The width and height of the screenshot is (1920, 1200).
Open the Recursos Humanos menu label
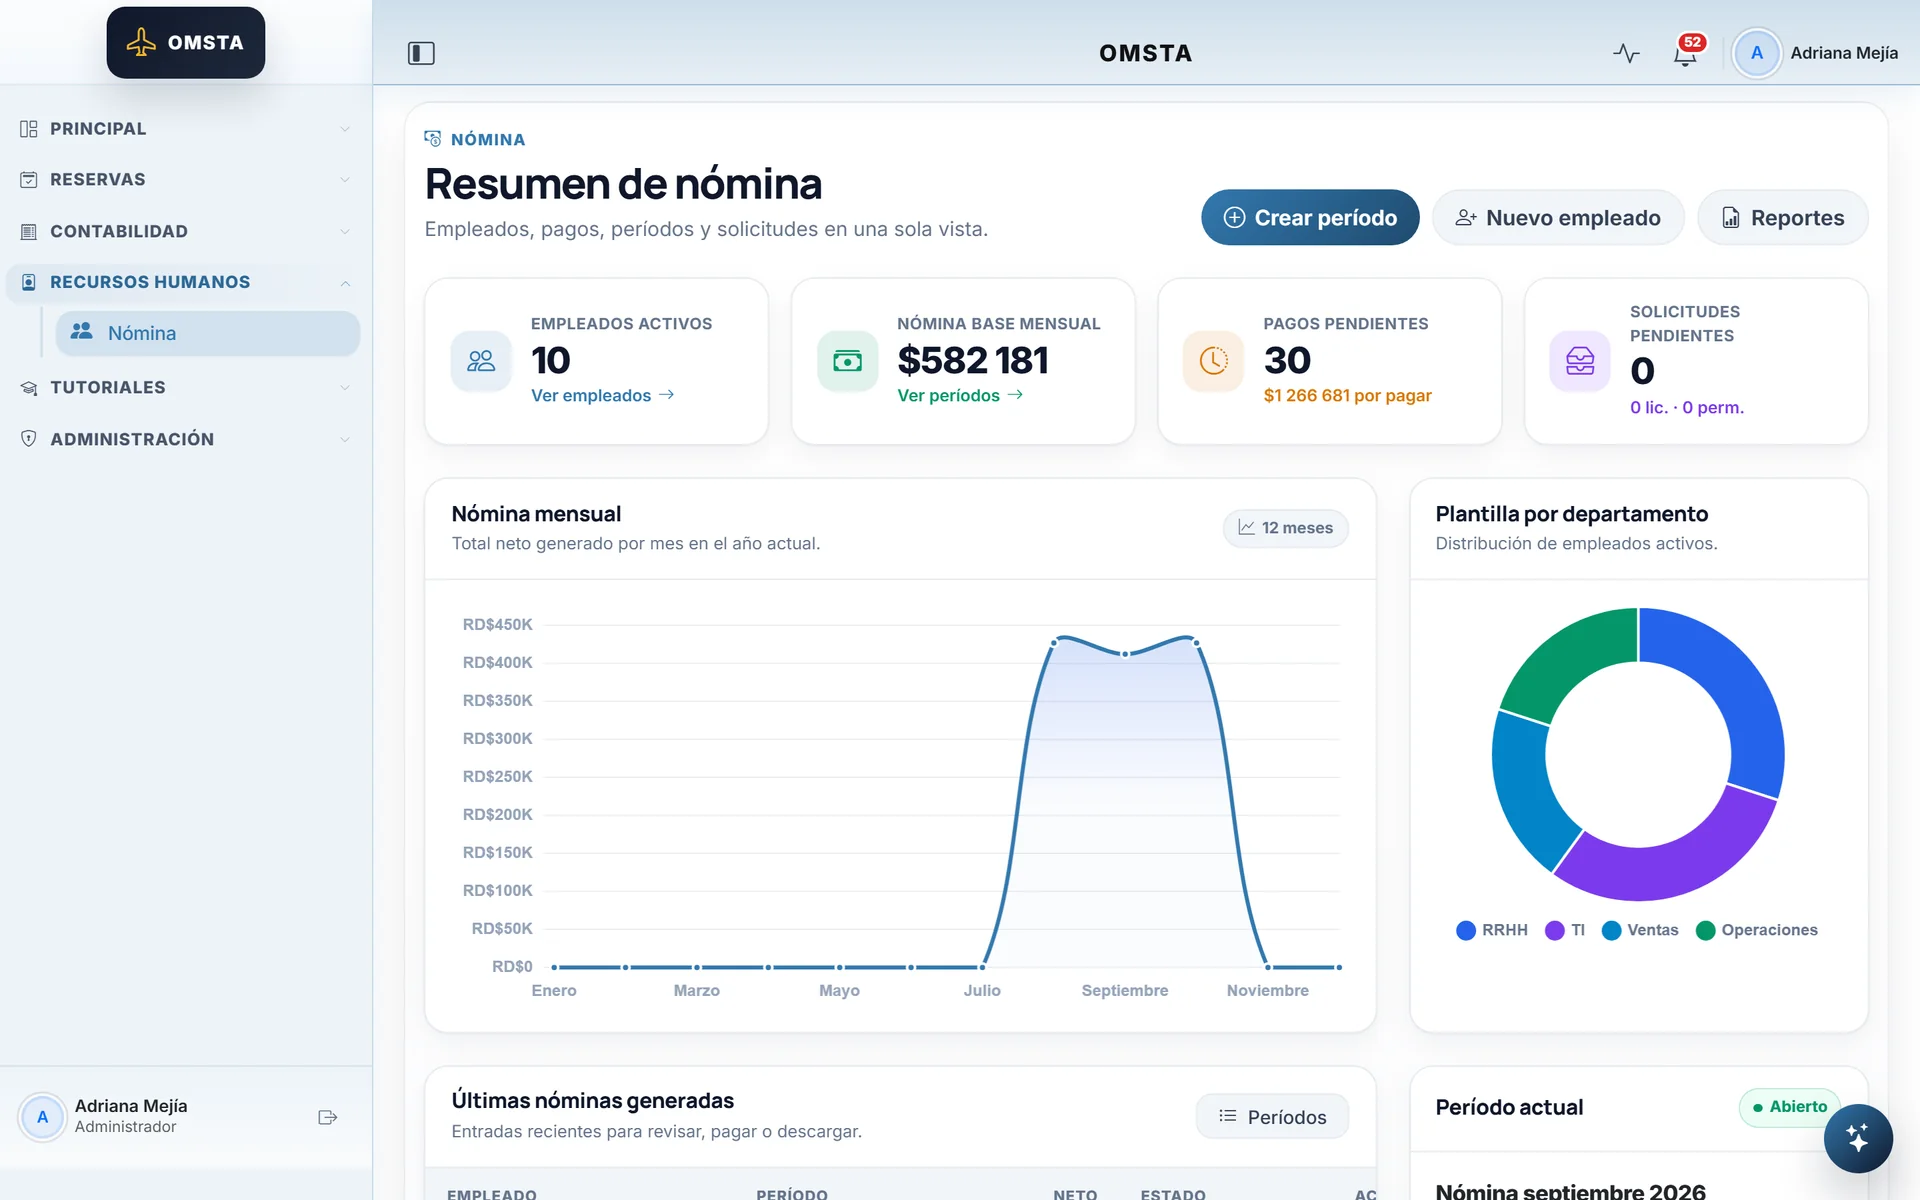pyautogui.click(x=150, y=282)
